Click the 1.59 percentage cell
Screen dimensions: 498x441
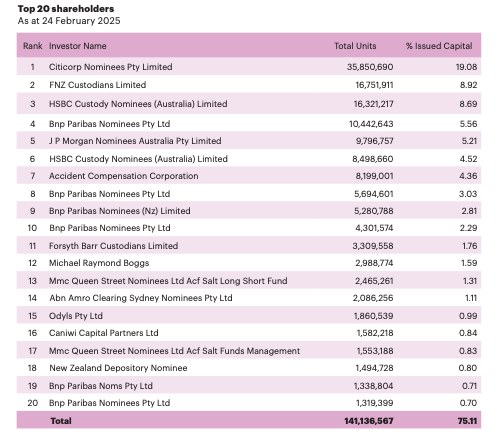pyautogui.click(x=469, y=263)
